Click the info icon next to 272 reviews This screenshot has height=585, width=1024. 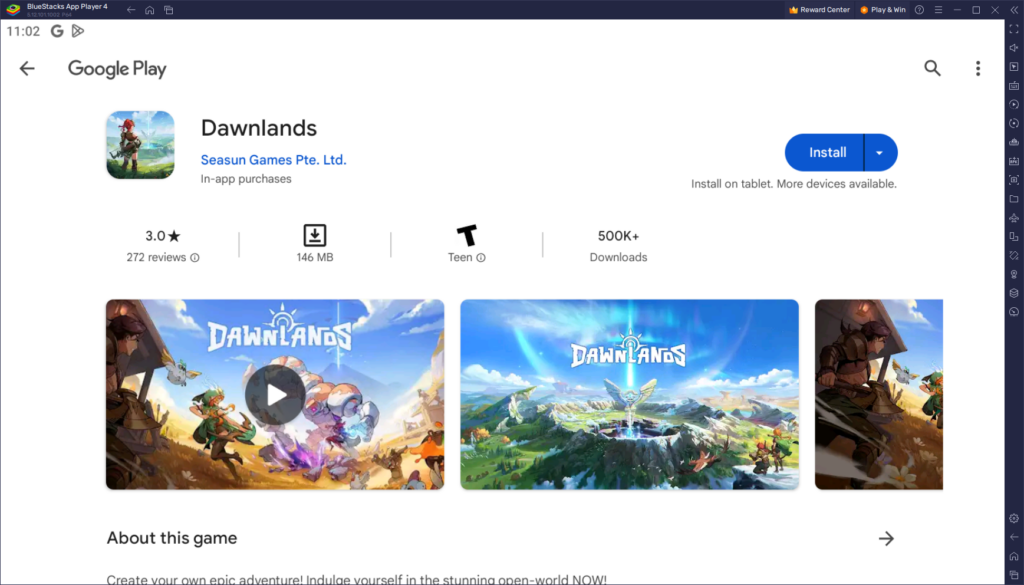click(x=196, y=257)
